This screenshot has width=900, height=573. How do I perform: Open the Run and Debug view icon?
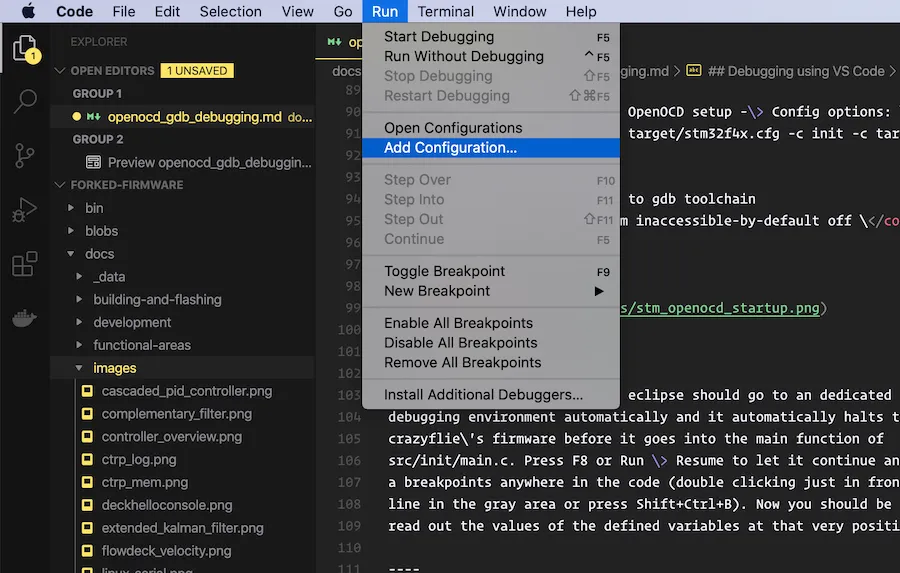[24, 210]
